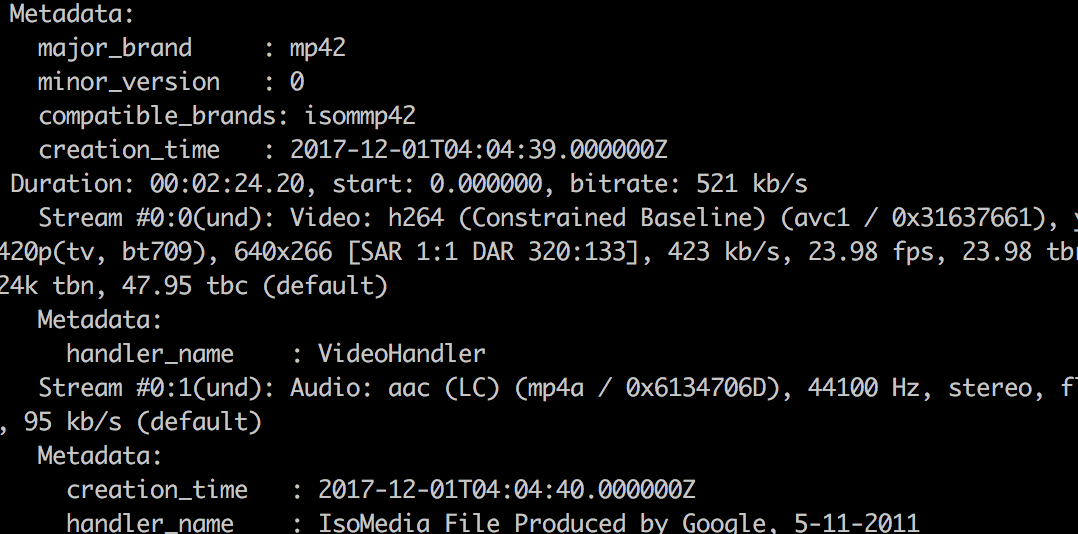Click the h264 codec name
Viewport: 1078px width, 534px height.
416,218
